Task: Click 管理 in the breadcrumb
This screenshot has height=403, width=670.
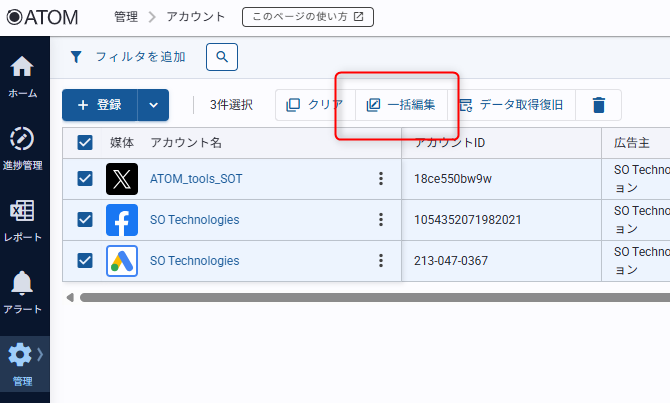Action: click(126, 17)
